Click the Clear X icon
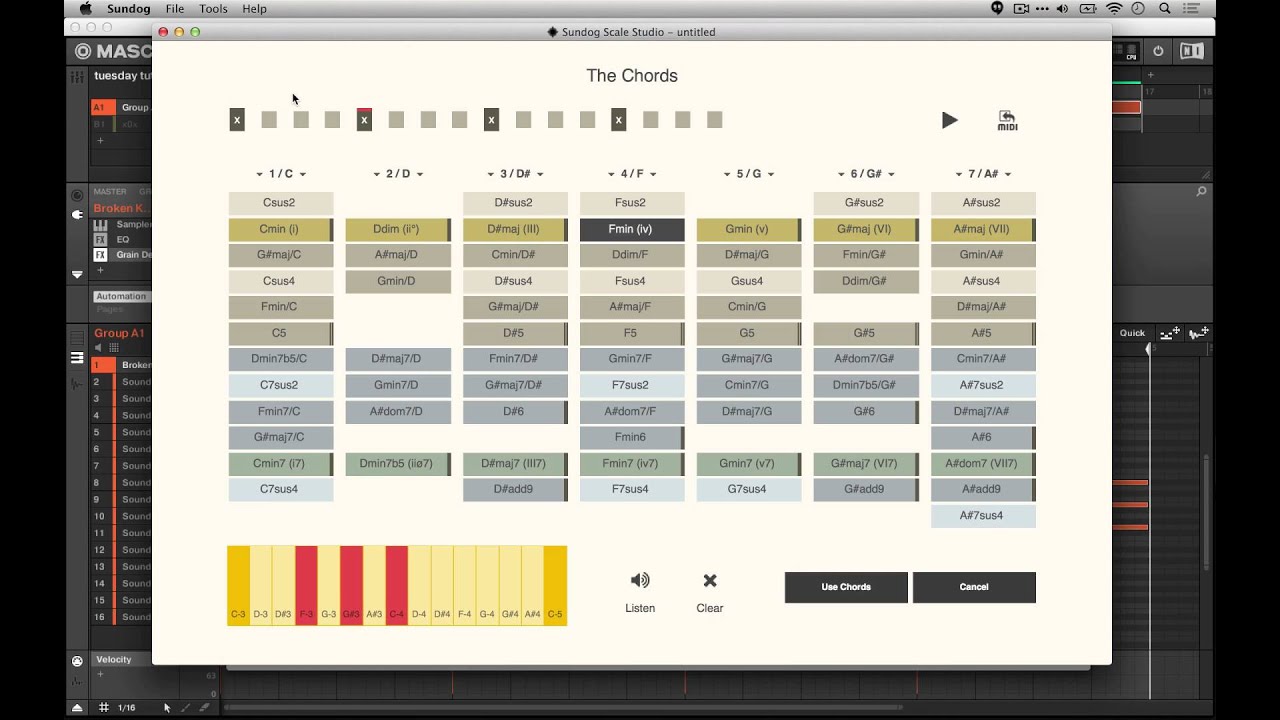 [x=710, y=580]
